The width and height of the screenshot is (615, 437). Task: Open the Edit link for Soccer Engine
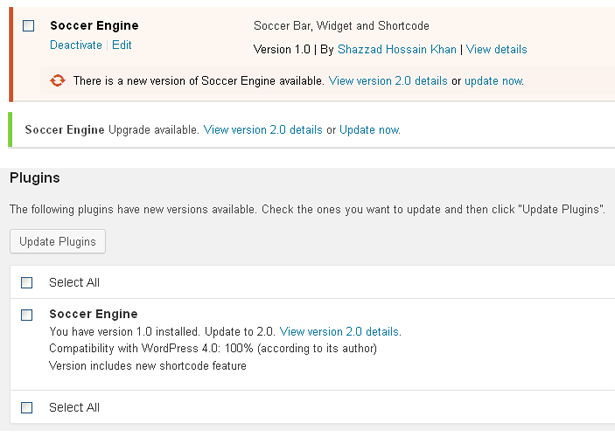(x=122, y=45)
